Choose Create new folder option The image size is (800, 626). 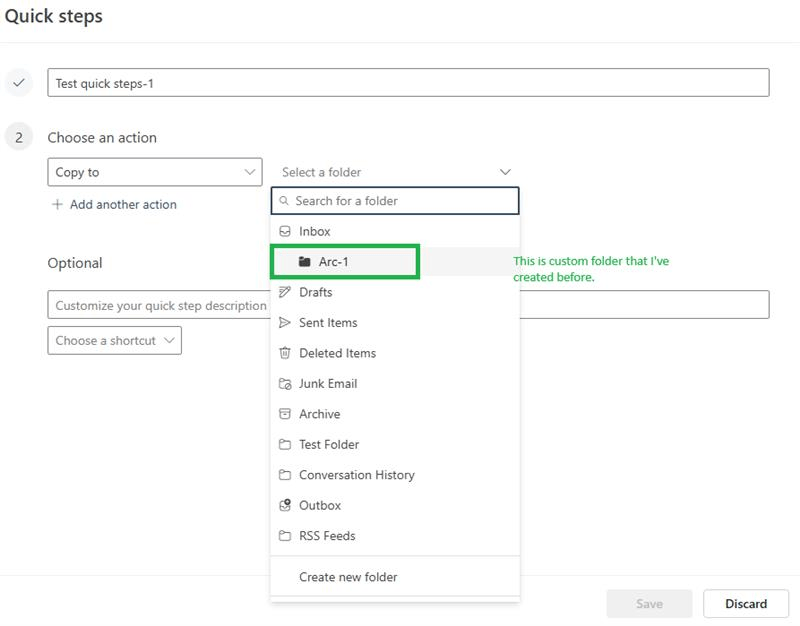[x=348, y=577]
